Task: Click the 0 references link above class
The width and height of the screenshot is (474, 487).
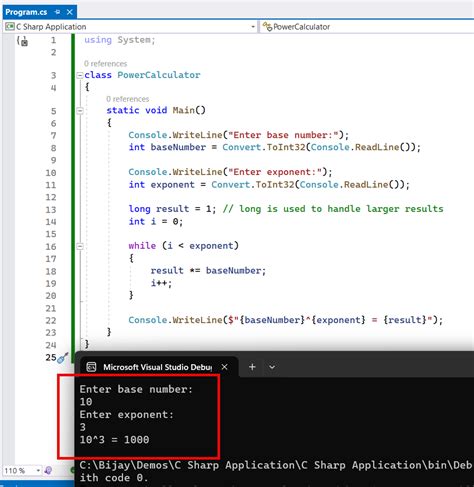Action: click(105, 64)
